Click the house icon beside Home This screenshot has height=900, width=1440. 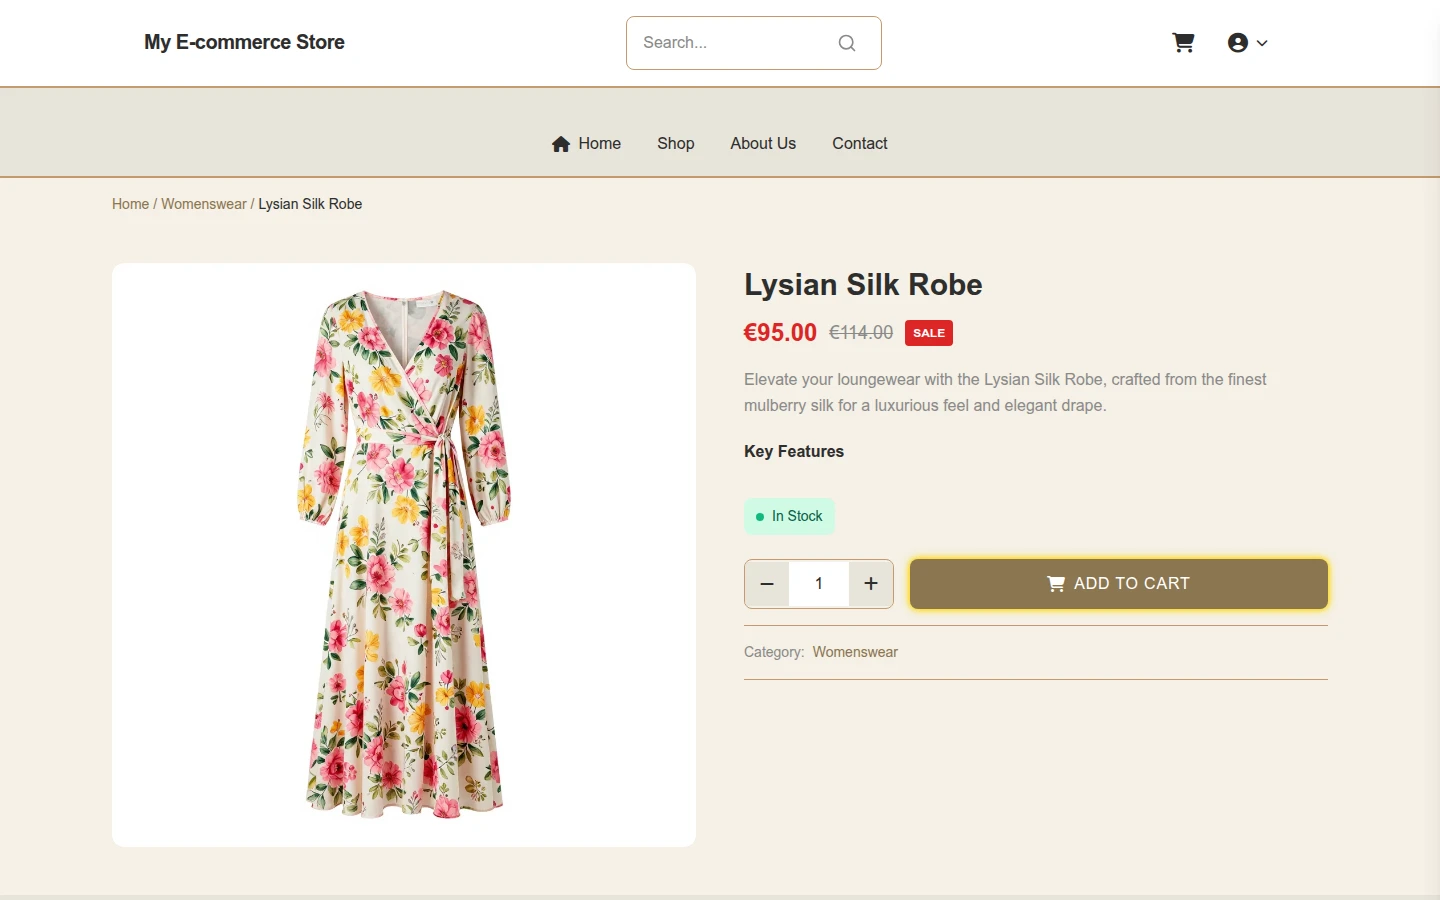tap(561, 144)
